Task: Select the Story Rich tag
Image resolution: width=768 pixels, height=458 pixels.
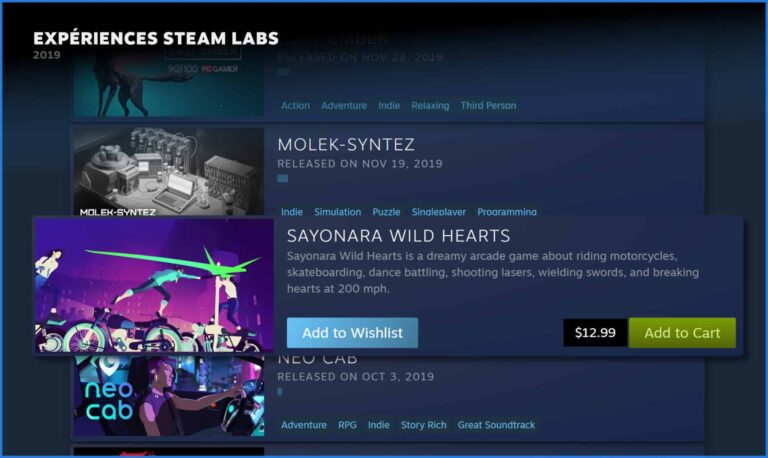Action: coord(424,425)
